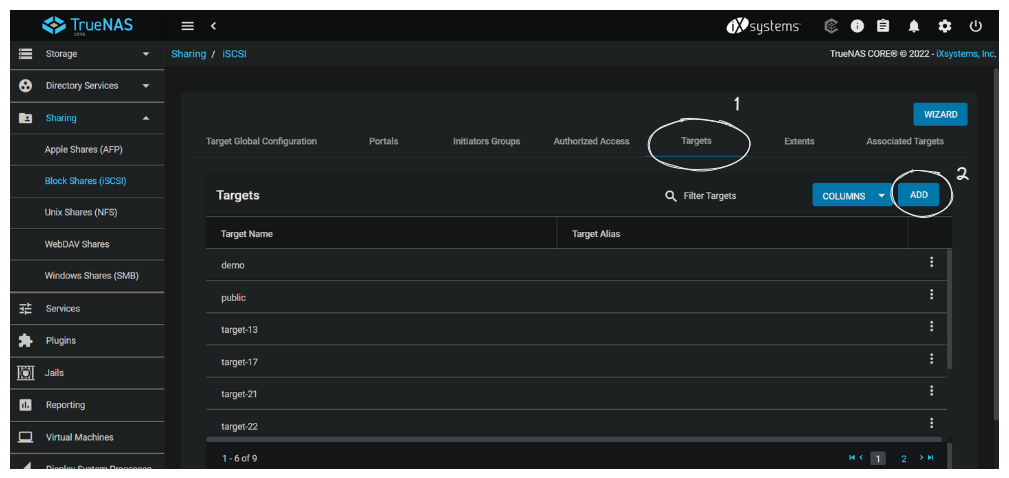Sort by Target Alias column header

point(596,234)
